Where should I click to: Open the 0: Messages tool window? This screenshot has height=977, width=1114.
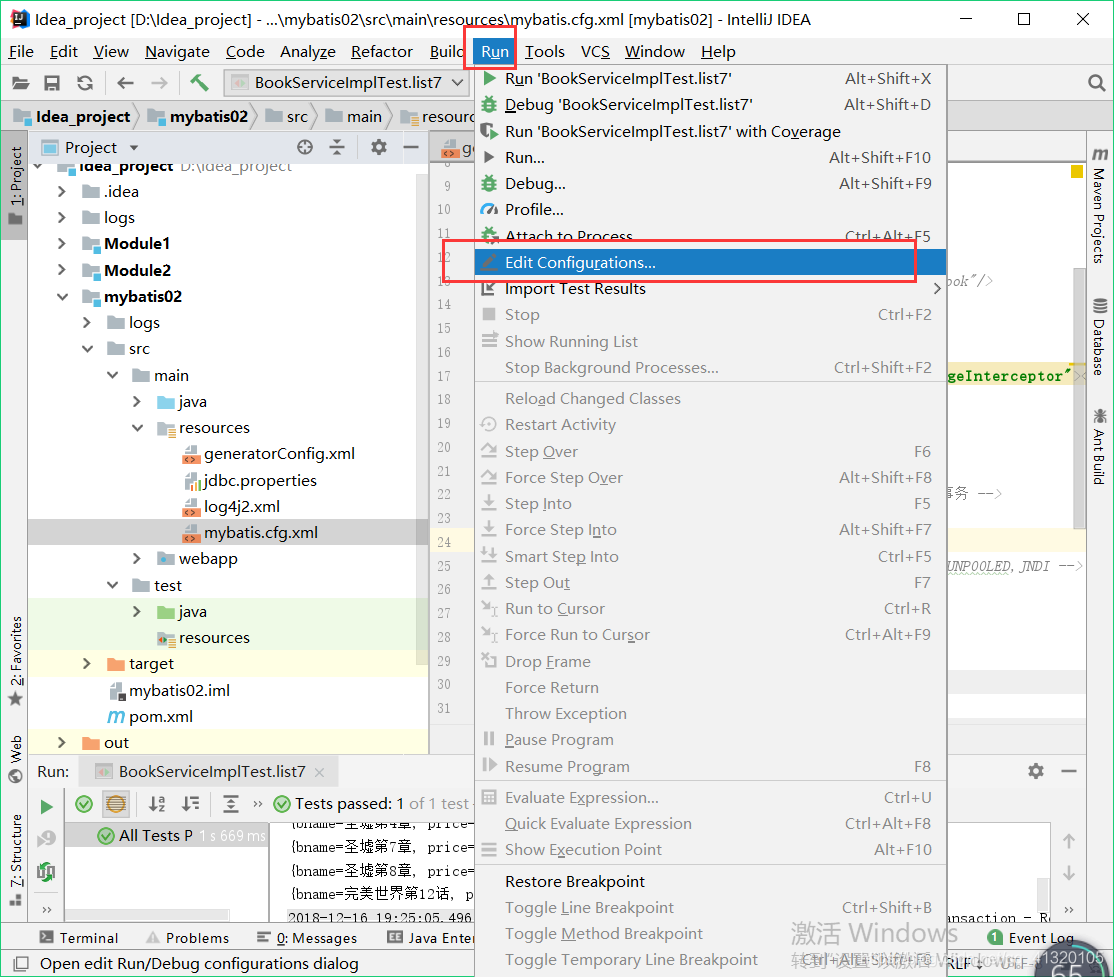coord(307,938)
